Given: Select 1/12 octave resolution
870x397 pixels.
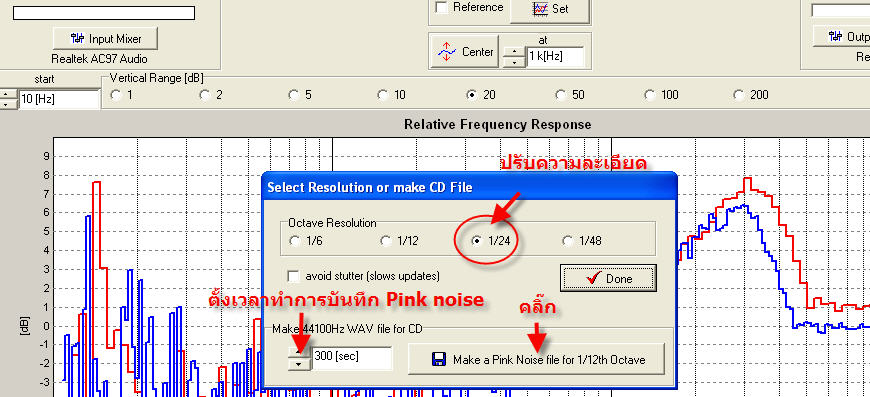Looking at the screenshot, I should (x=386, y=241).
